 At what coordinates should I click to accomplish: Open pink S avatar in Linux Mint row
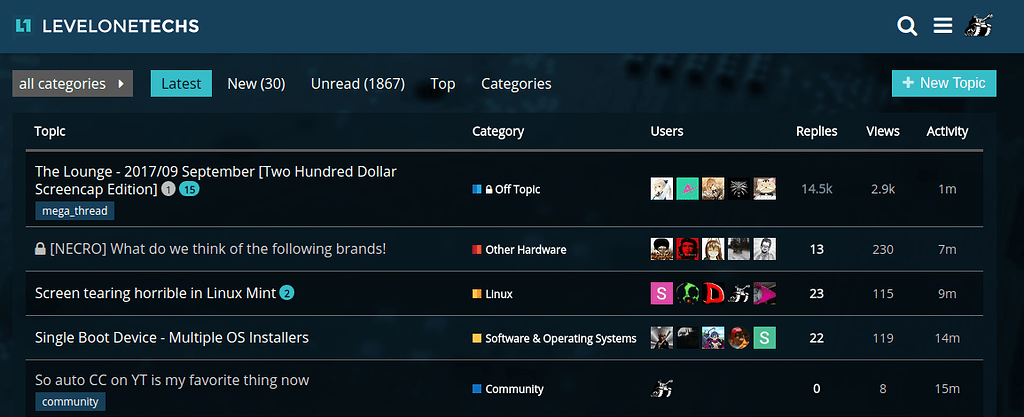click(662, 293)
